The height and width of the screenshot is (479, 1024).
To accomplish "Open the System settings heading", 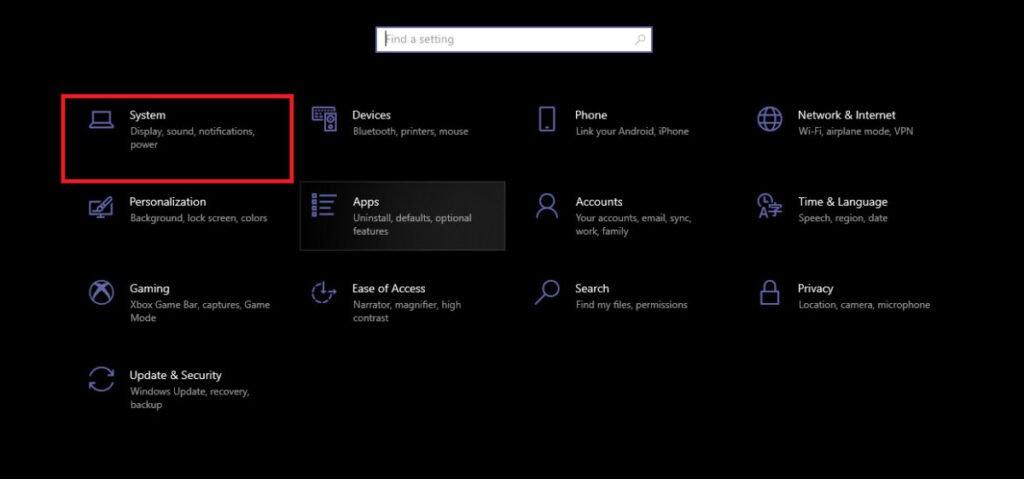I will coord(148,115).
